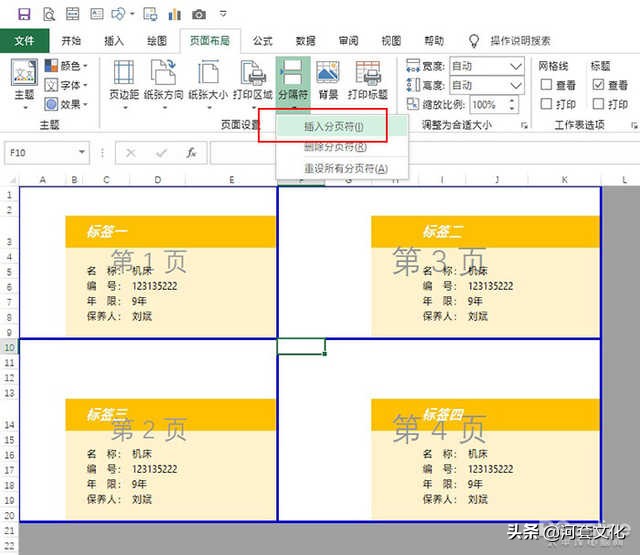The height and width of the screenshot is (555, 640).
Task: Open the 主题 (Themes) gallery button
Action: (x=24, y=84)
